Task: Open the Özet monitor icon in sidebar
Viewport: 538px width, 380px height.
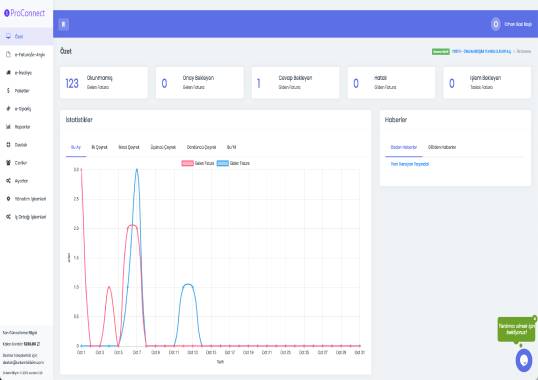Action: (x=9, y=36)
